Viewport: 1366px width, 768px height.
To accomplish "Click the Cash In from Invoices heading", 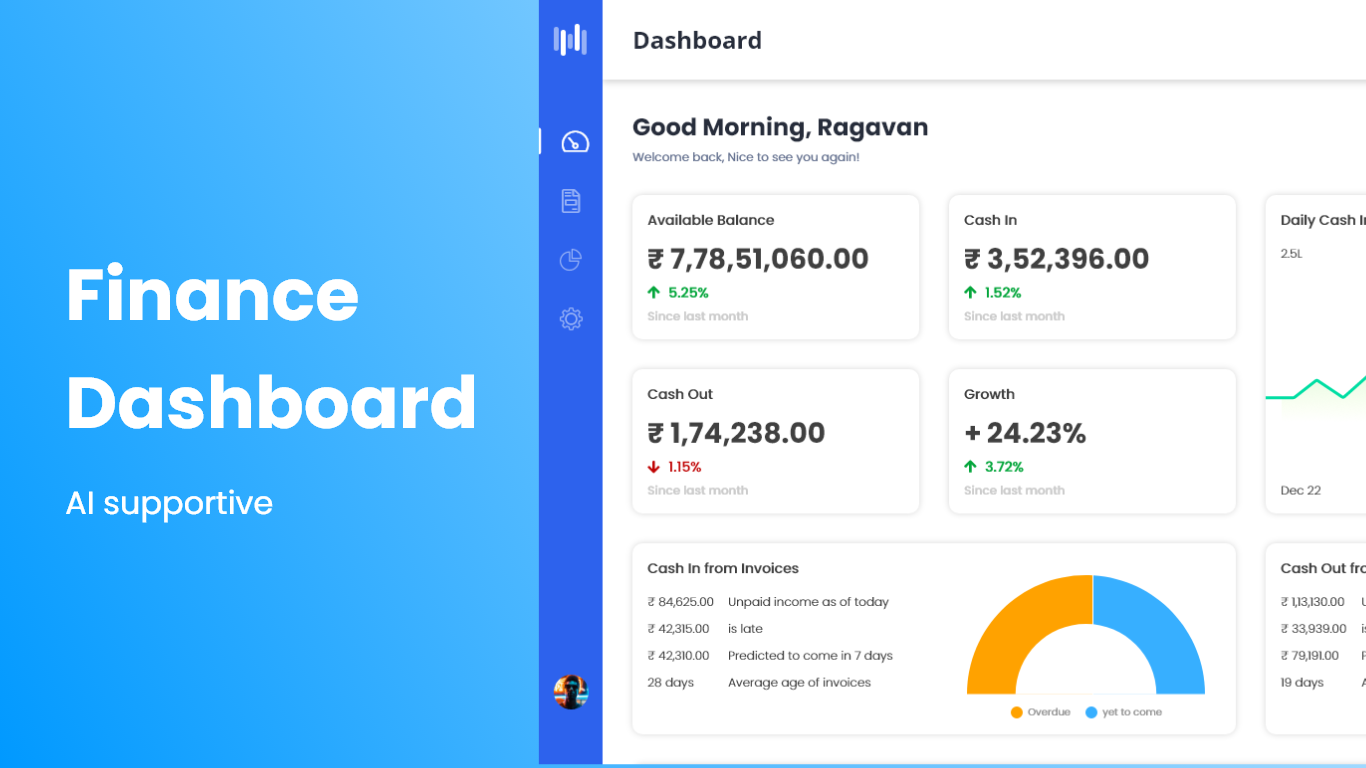I will (723, 568).
